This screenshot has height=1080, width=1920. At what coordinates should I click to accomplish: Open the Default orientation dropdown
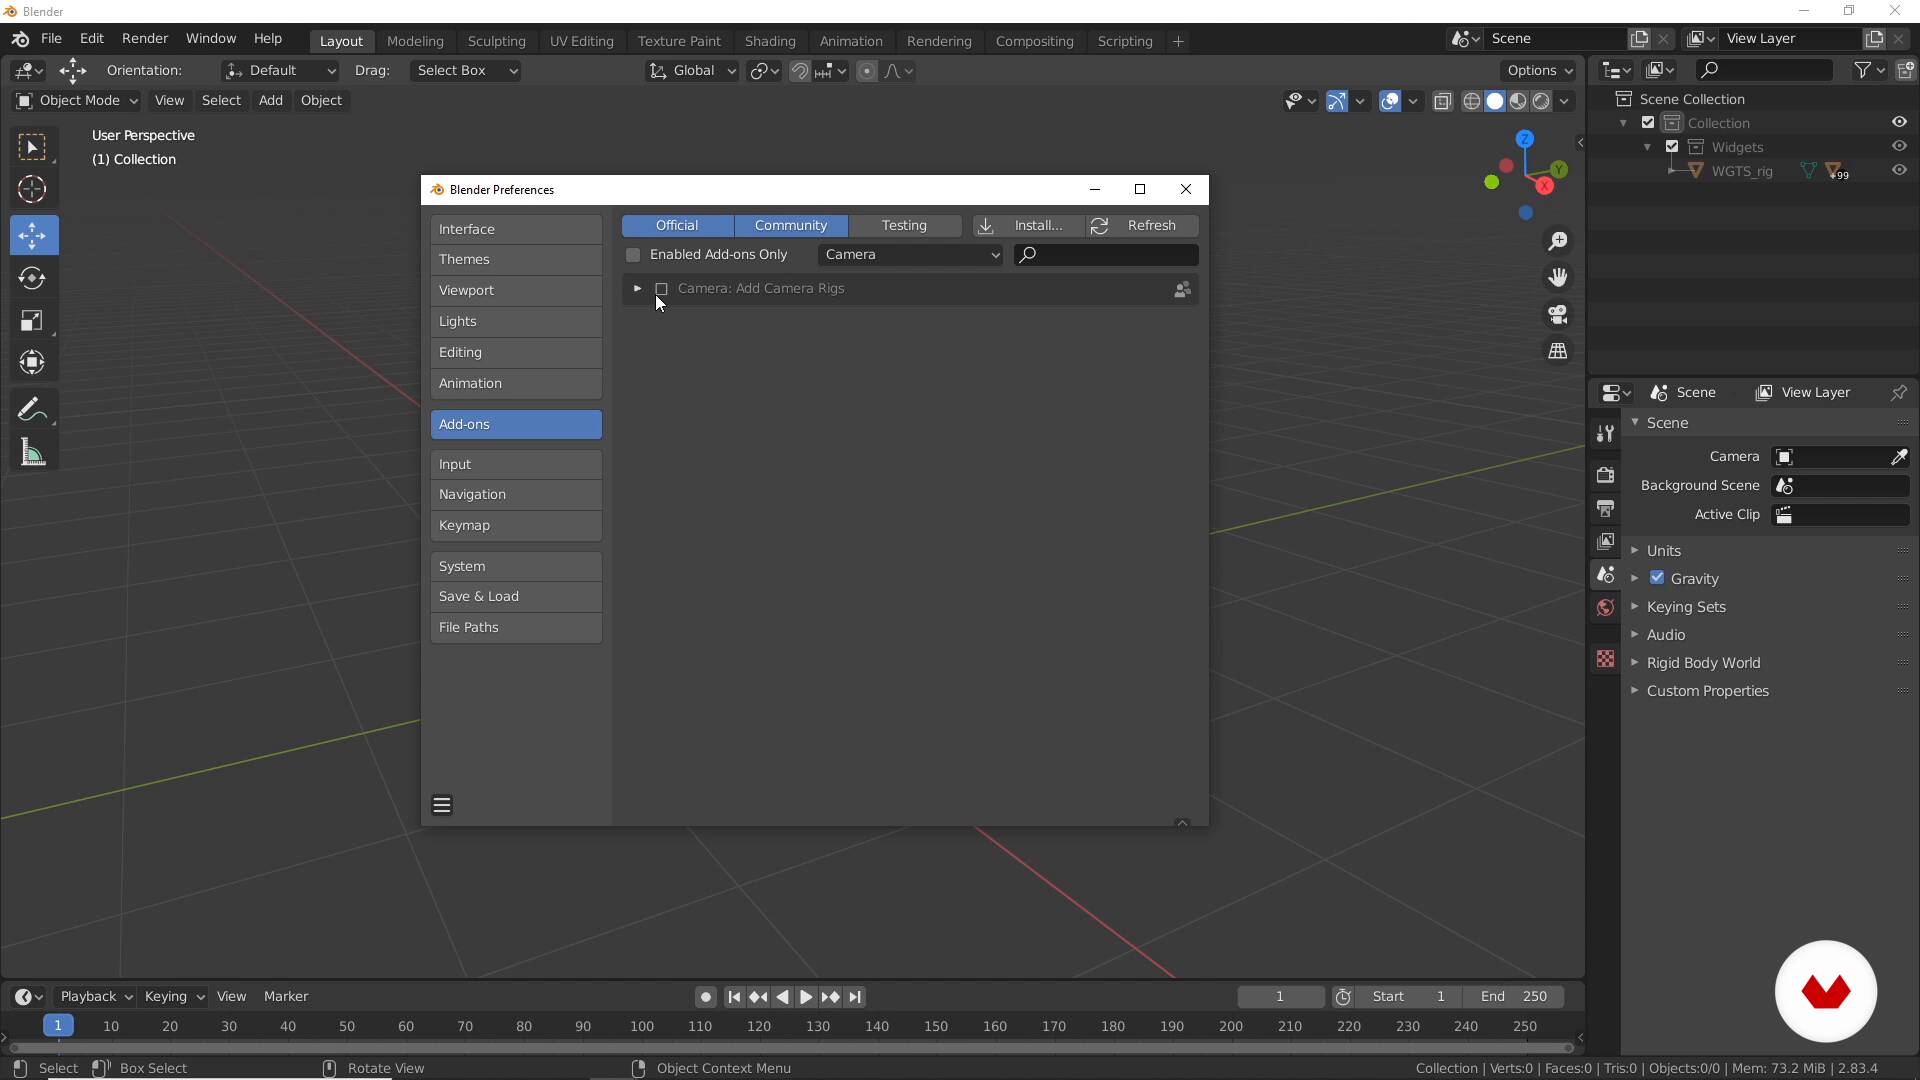[x=279, y=71]
